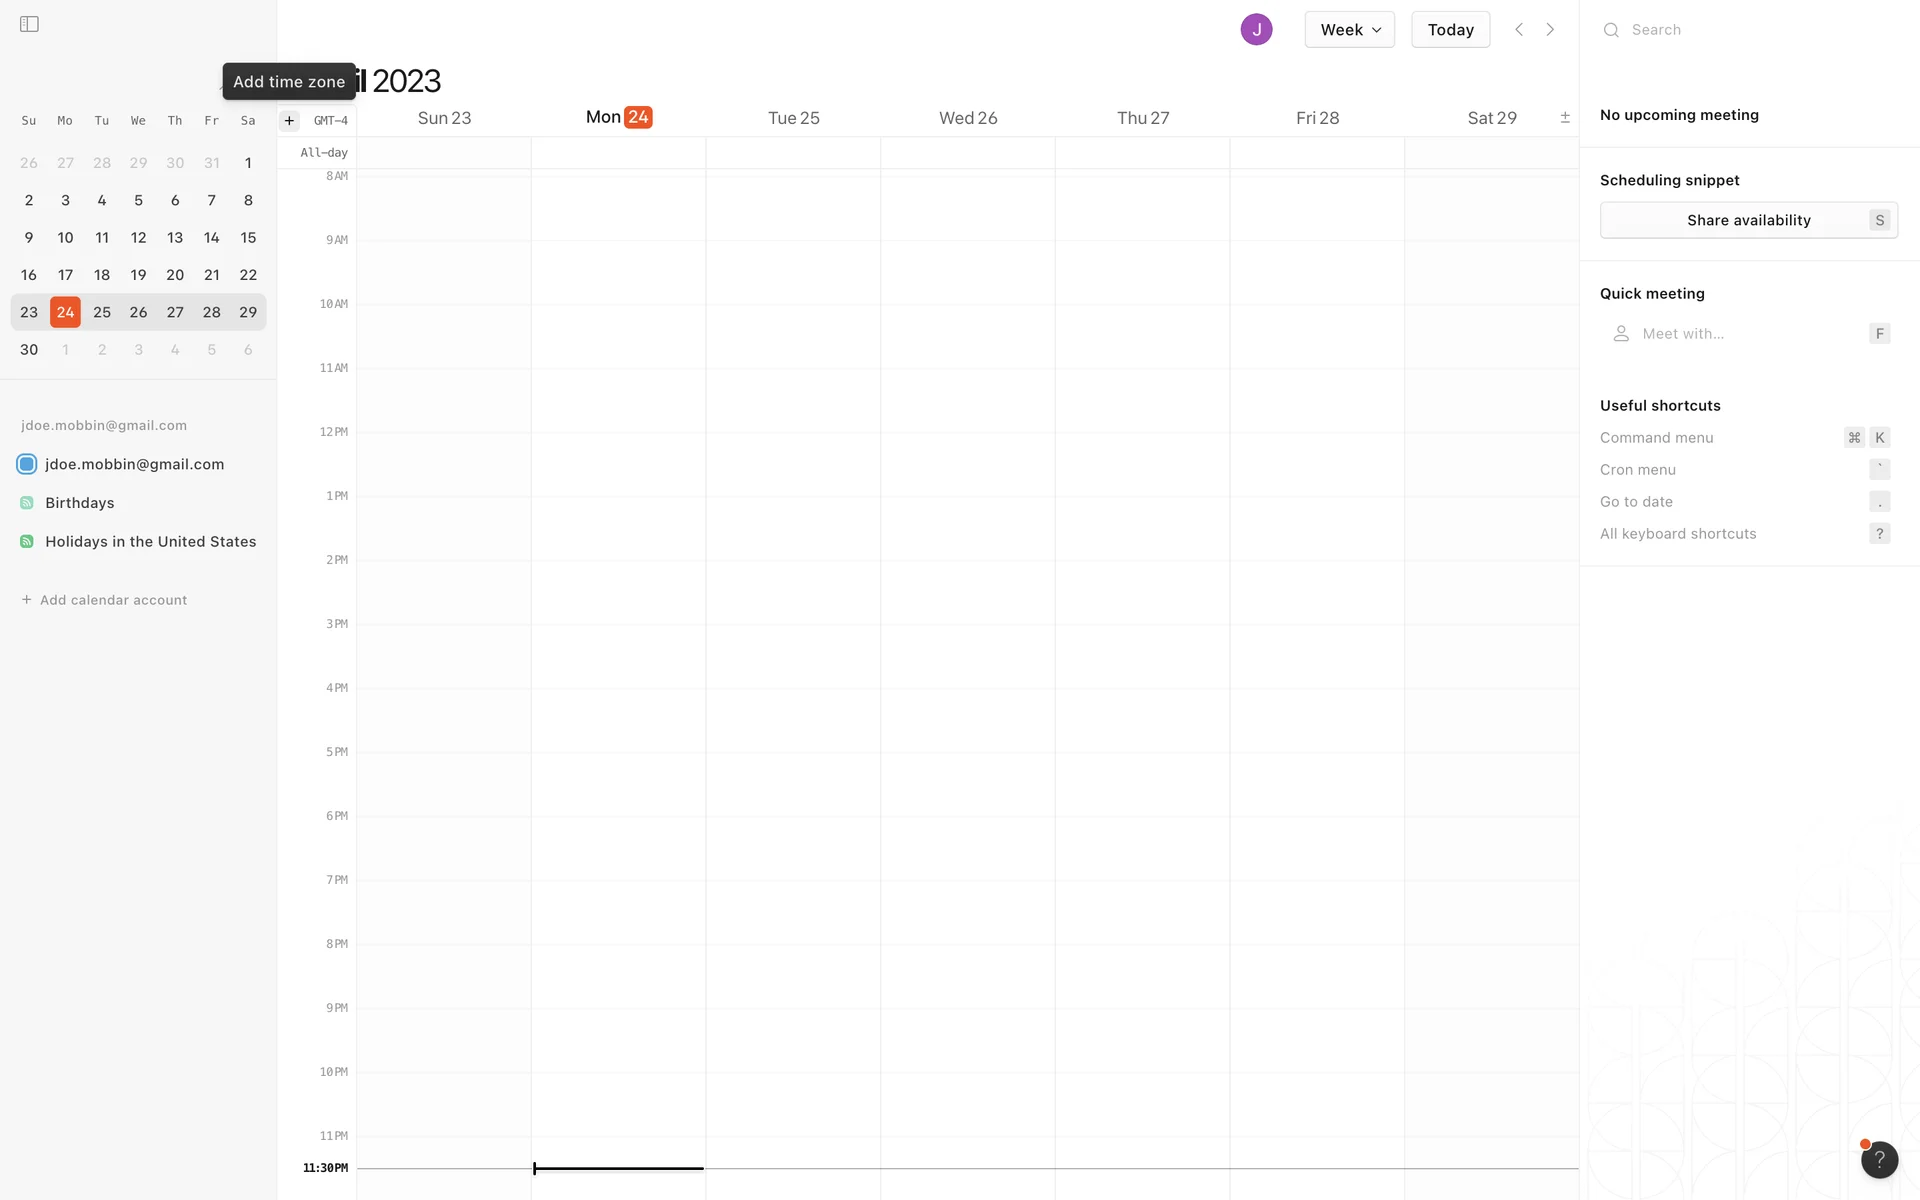Open the Week view dropdown

tap(1349, 30)
